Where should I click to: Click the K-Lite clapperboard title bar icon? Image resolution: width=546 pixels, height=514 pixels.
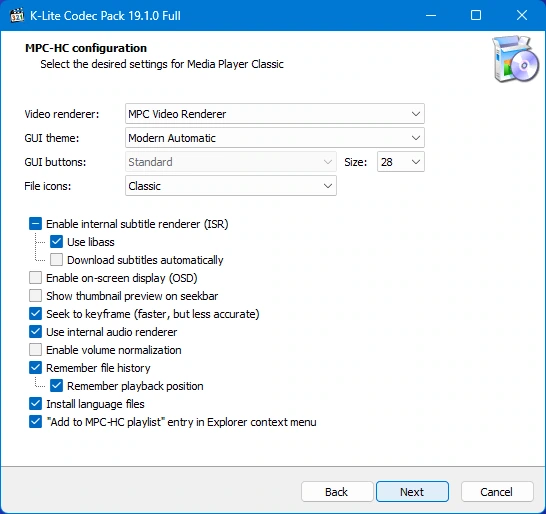tap(17, 16)
